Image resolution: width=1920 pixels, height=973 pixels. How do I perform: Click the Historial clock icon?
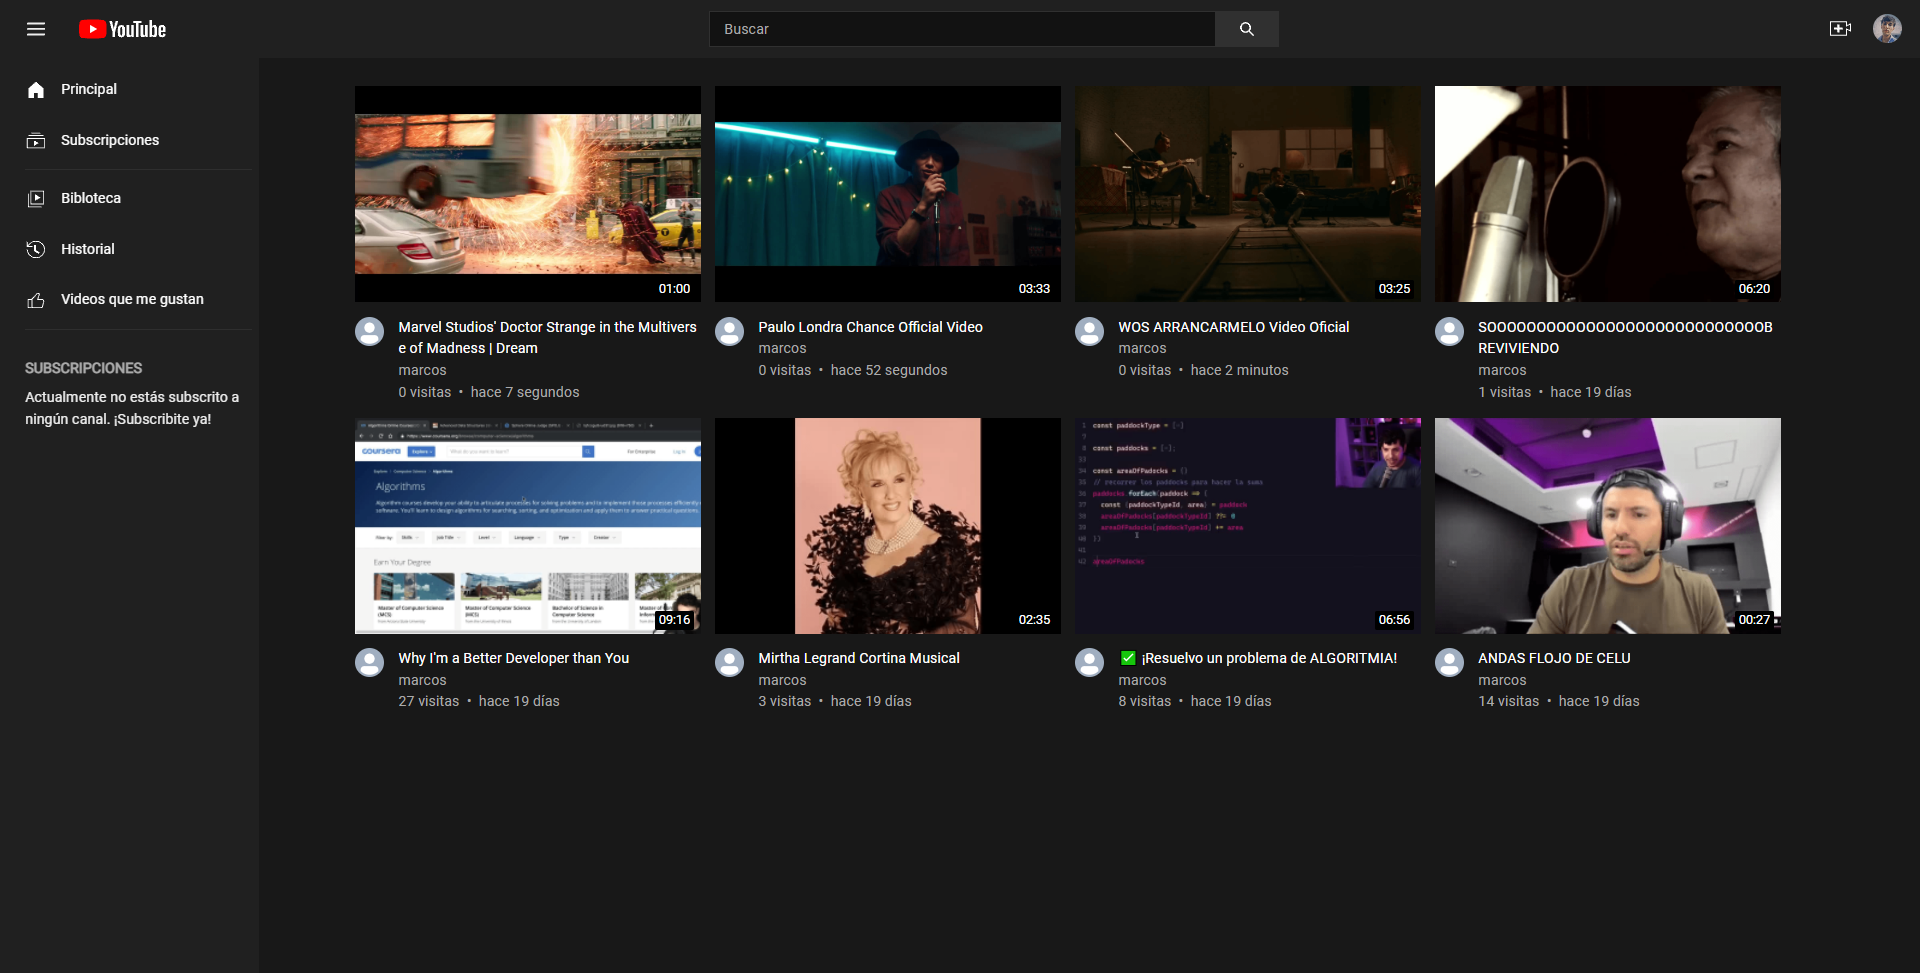click(x=36, y=249)
